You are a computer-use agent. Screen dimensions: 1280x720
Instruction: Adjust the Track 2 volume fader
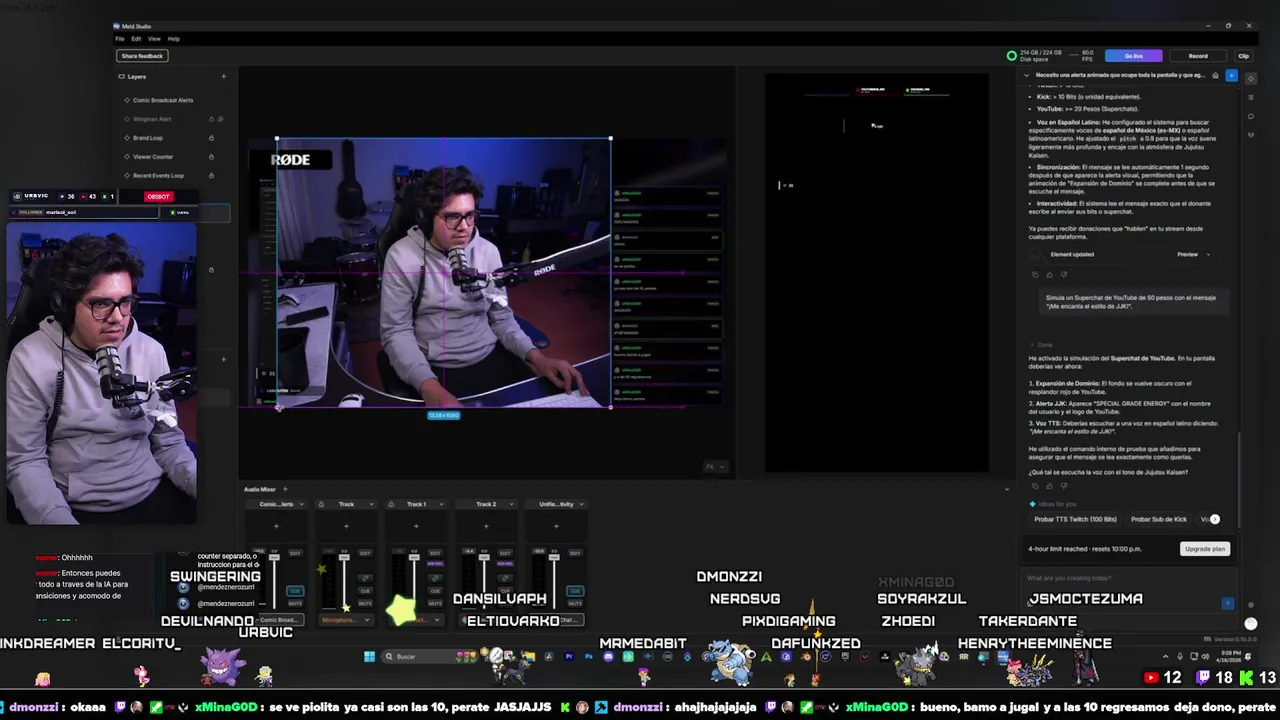tap(484, 557)
